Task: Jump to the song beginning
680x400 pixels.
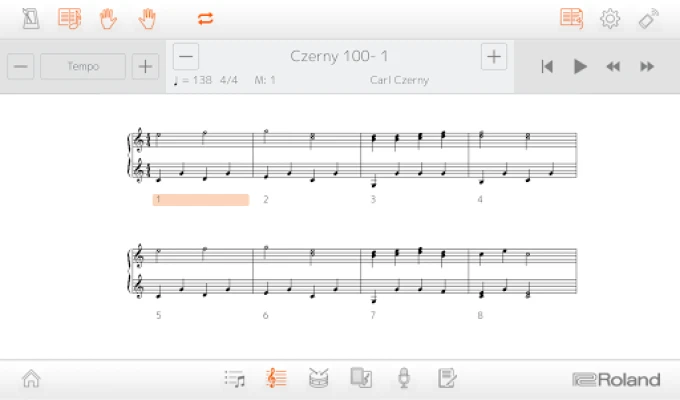Action: click(x=547, y=67)
